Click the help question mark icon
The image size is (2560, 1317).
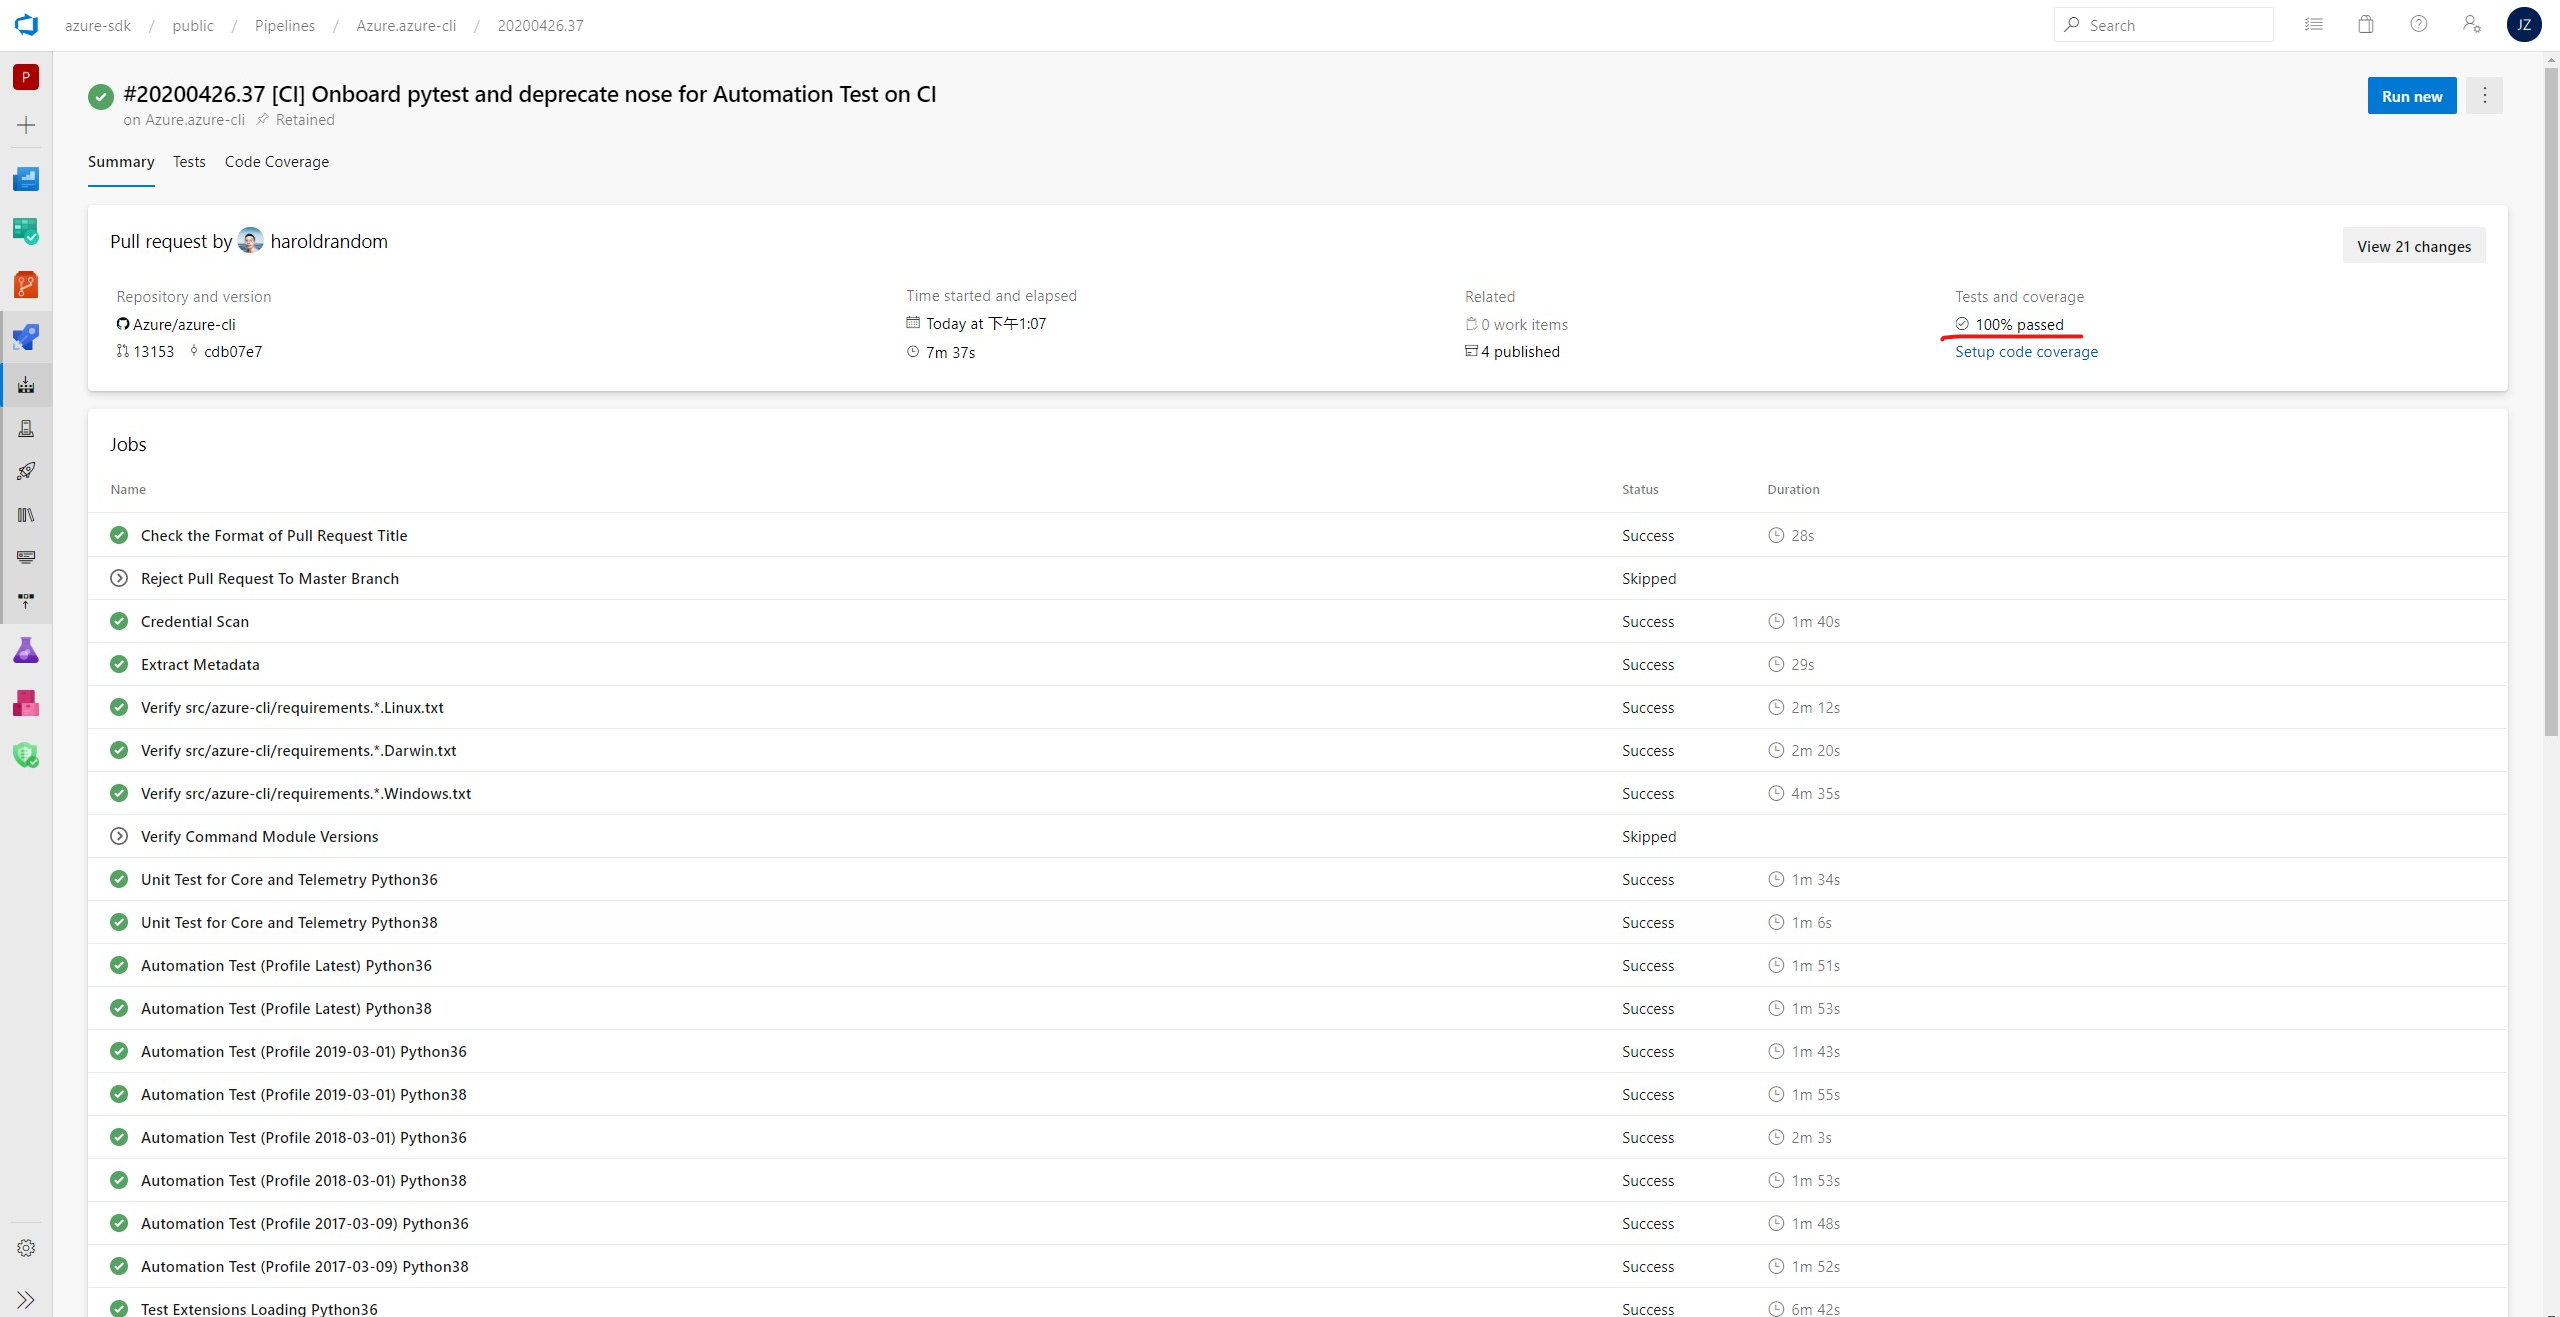(x=2418, y=25)
